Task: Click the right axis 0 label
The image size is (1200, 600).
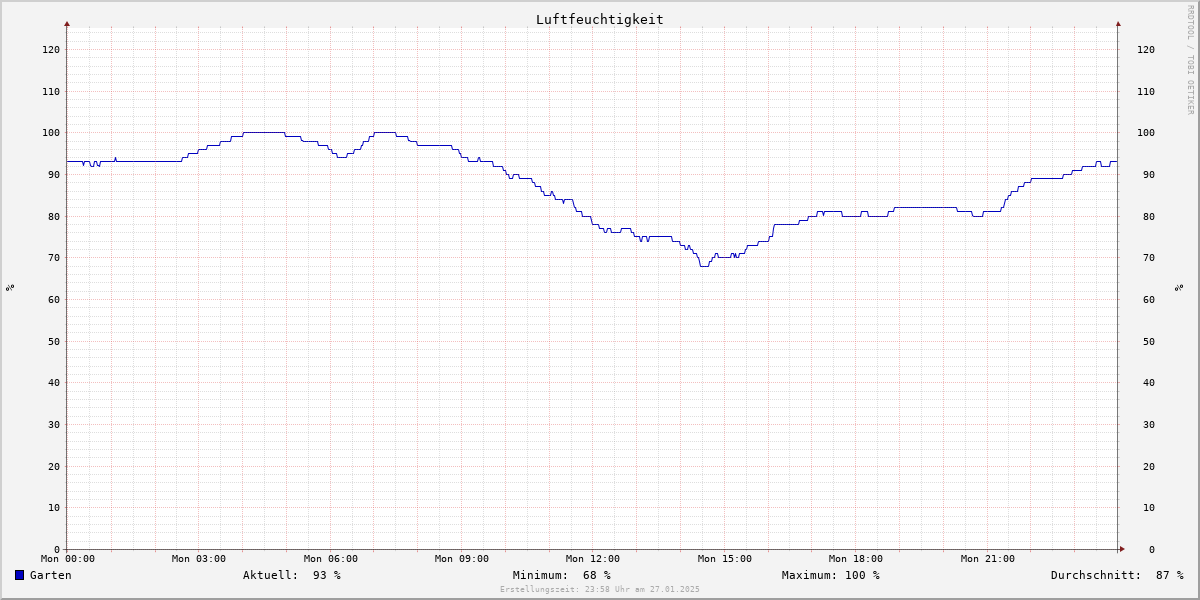Action: click(1152, 549)
